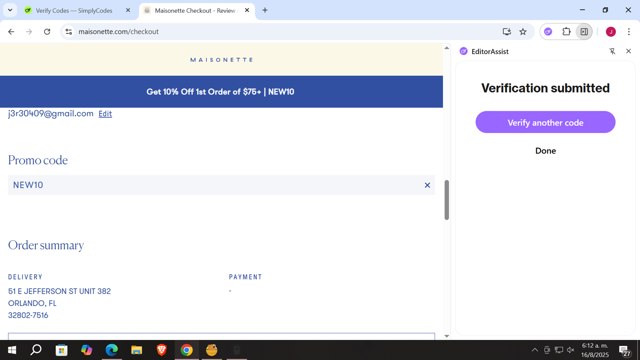640x360 pixels.
Task: Toggle the browser side panel button
Action: point(584,31)
